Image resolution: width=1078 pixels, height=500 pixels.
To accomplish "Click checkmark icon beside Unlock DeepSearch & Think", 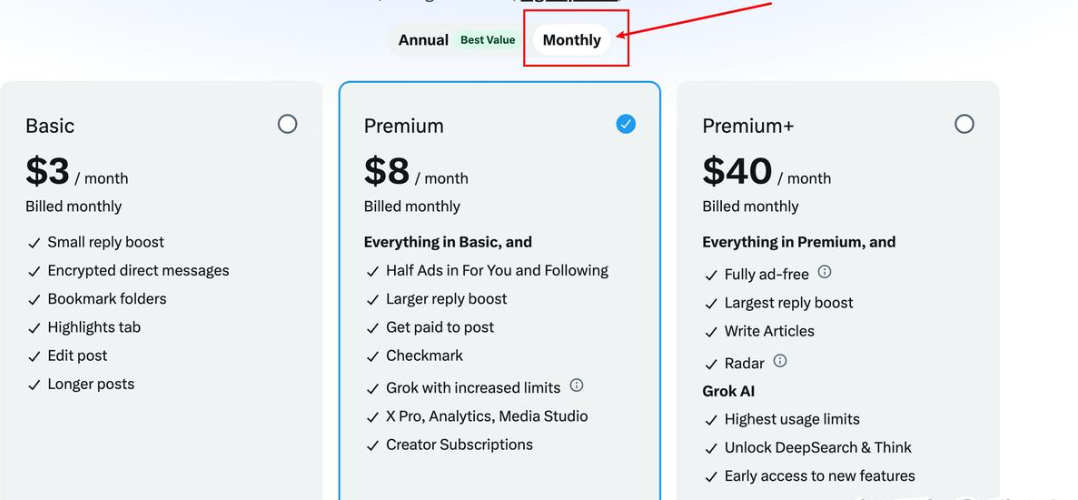I will coord(711,448).
